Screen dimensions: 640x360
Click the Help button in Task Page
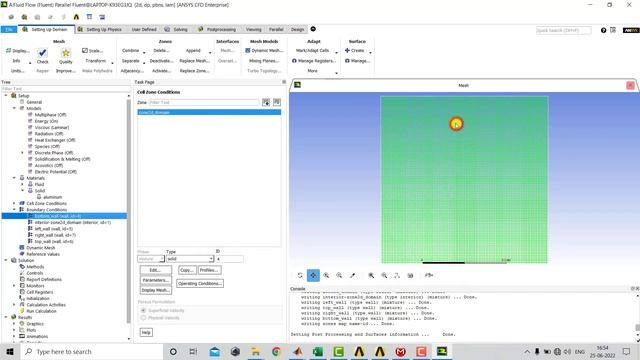pyautogui.click(x=146, y=332)
